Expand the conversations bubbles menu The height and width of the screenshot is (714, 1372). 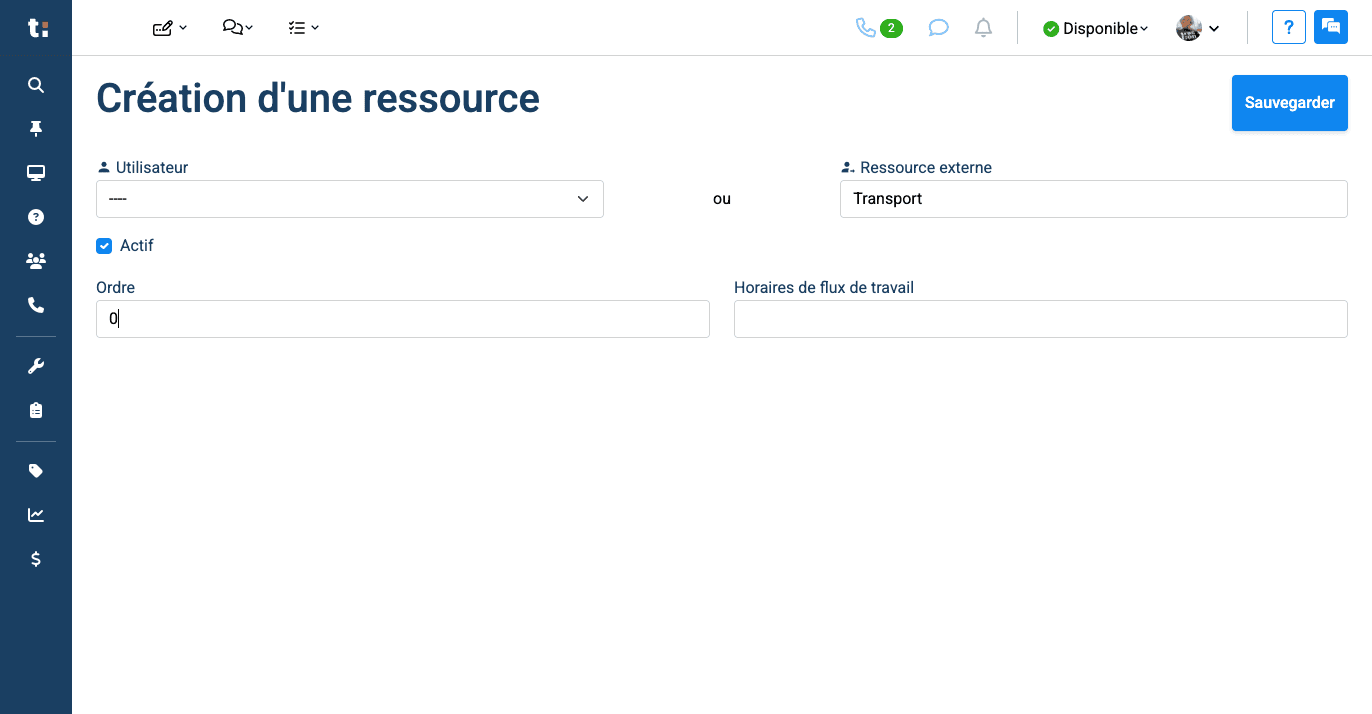(238, 28)
